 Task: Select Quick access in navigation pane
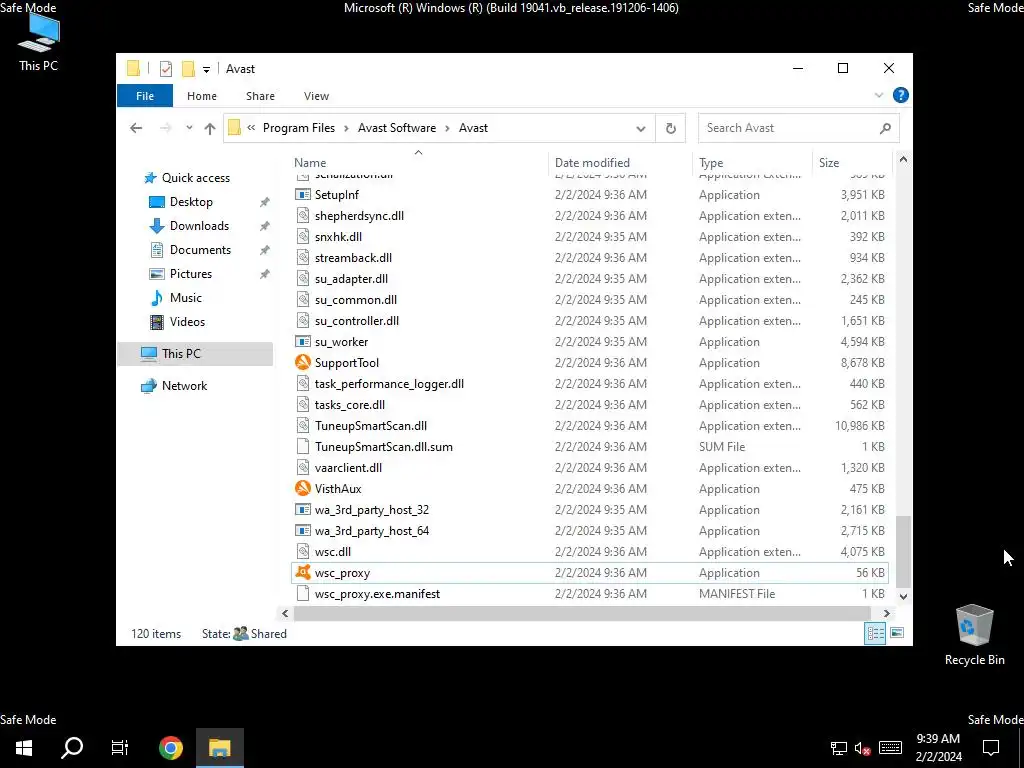pos(195,178)
